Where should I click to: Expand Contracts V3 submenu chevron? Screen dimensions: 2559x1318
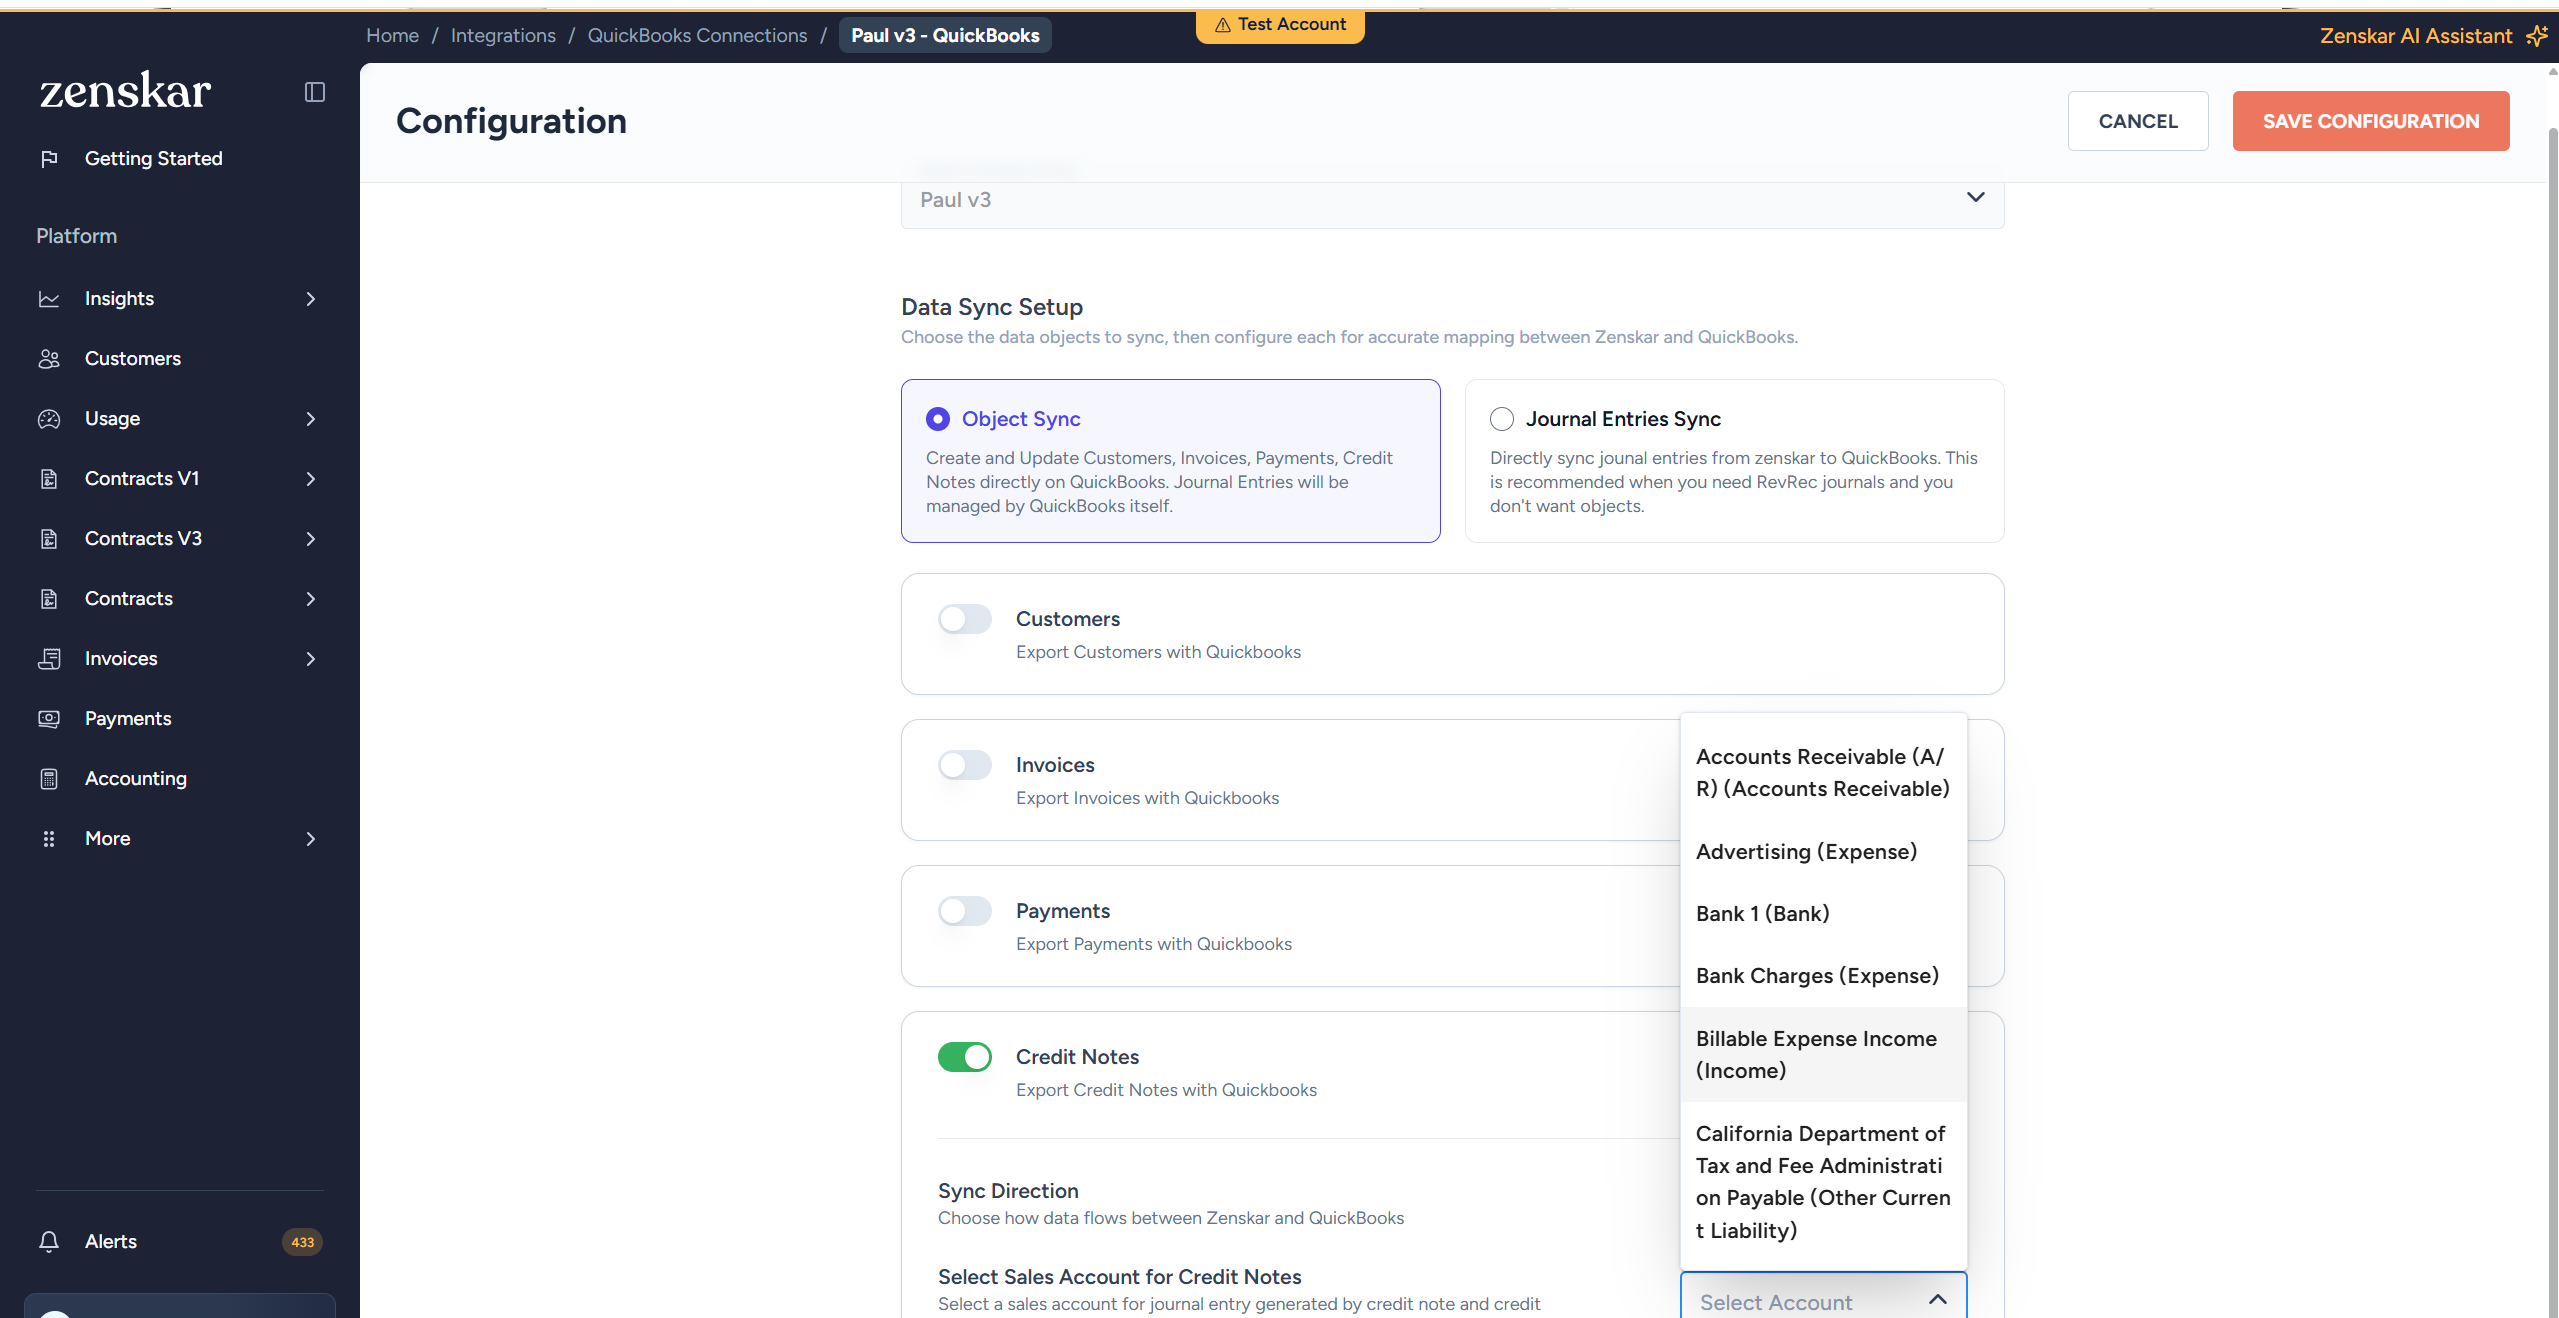[x=311, y=539]
